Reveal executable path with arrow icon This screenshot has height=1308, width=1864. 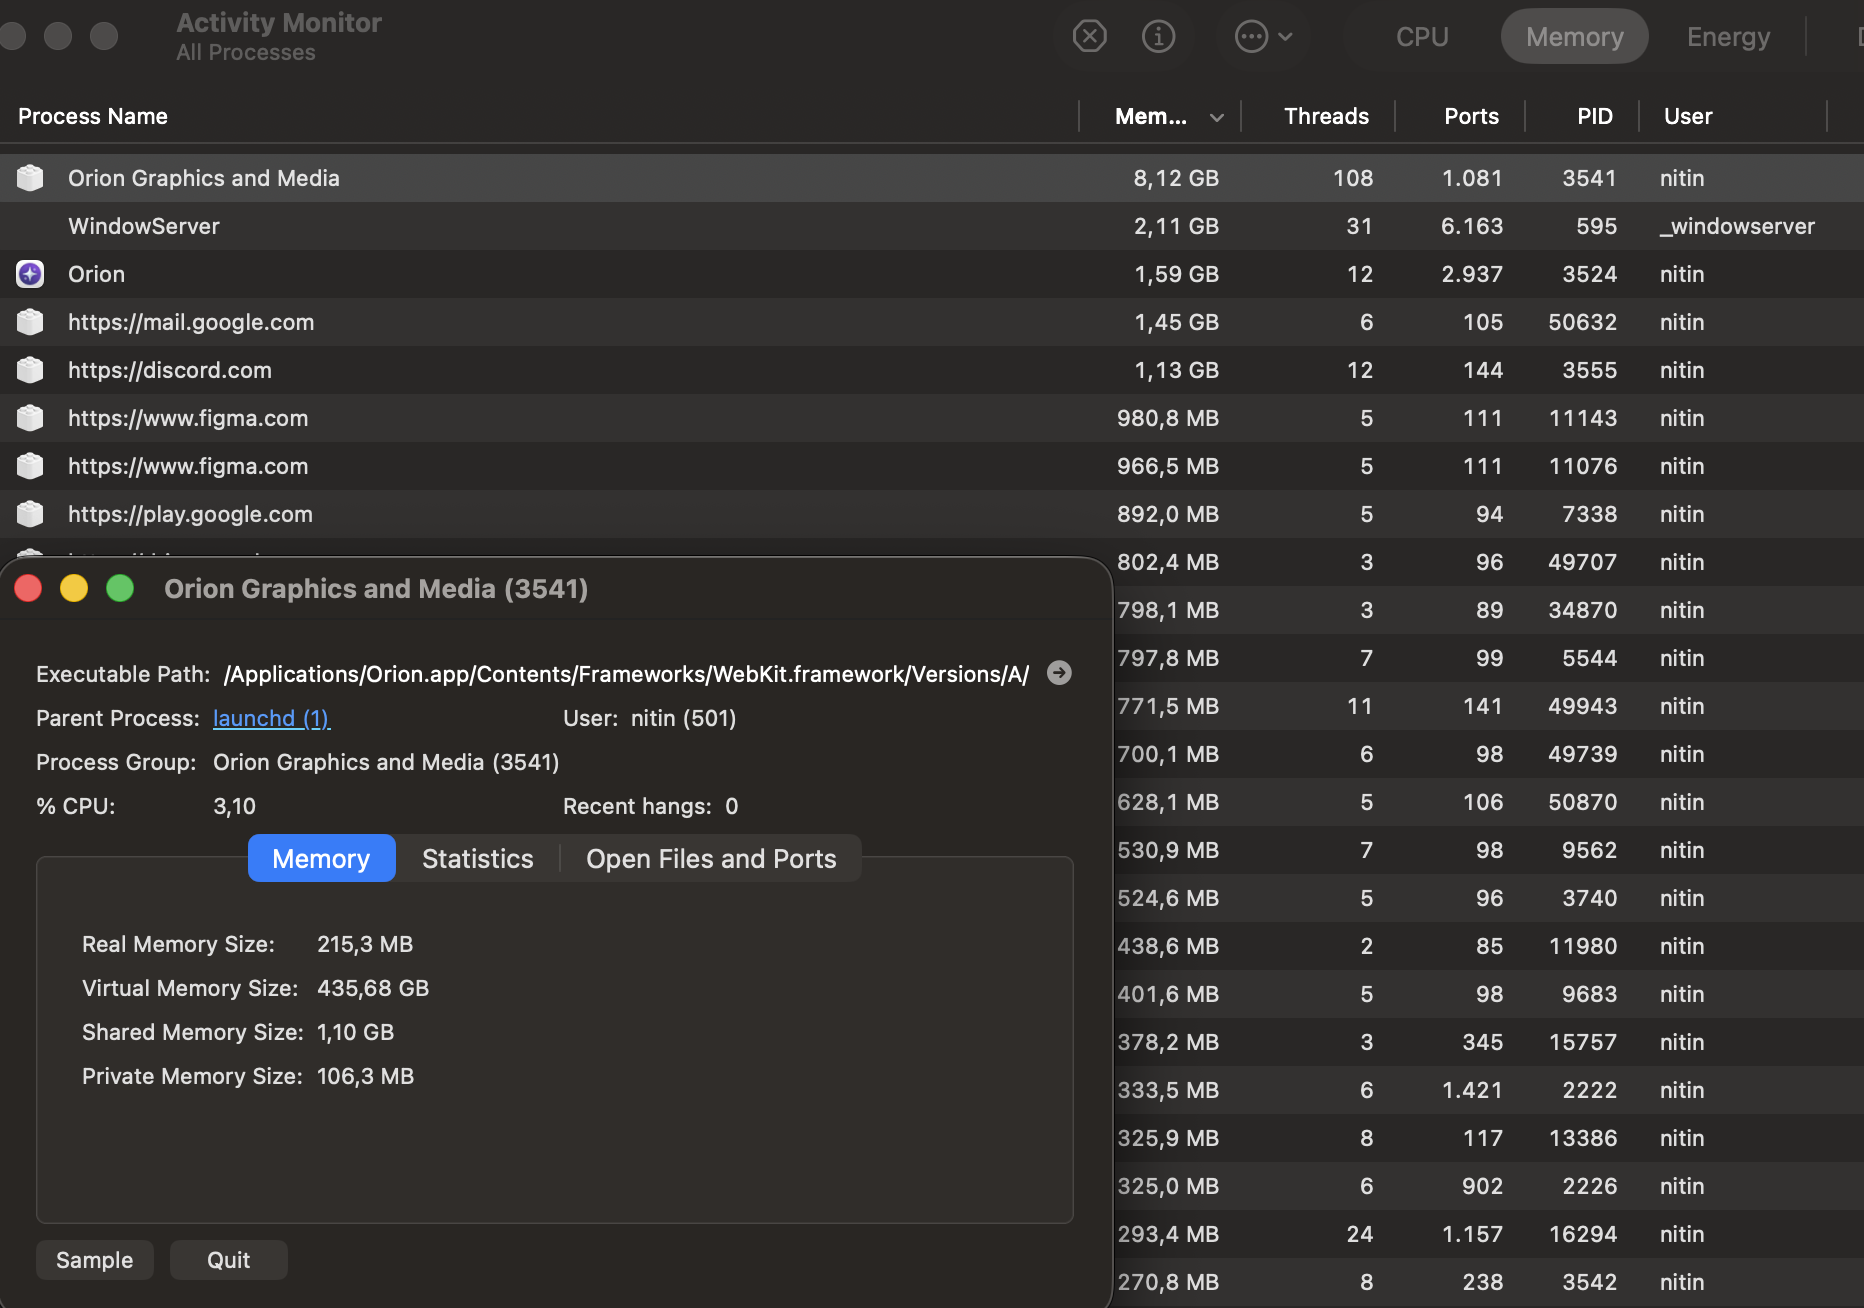(1059, 673)
